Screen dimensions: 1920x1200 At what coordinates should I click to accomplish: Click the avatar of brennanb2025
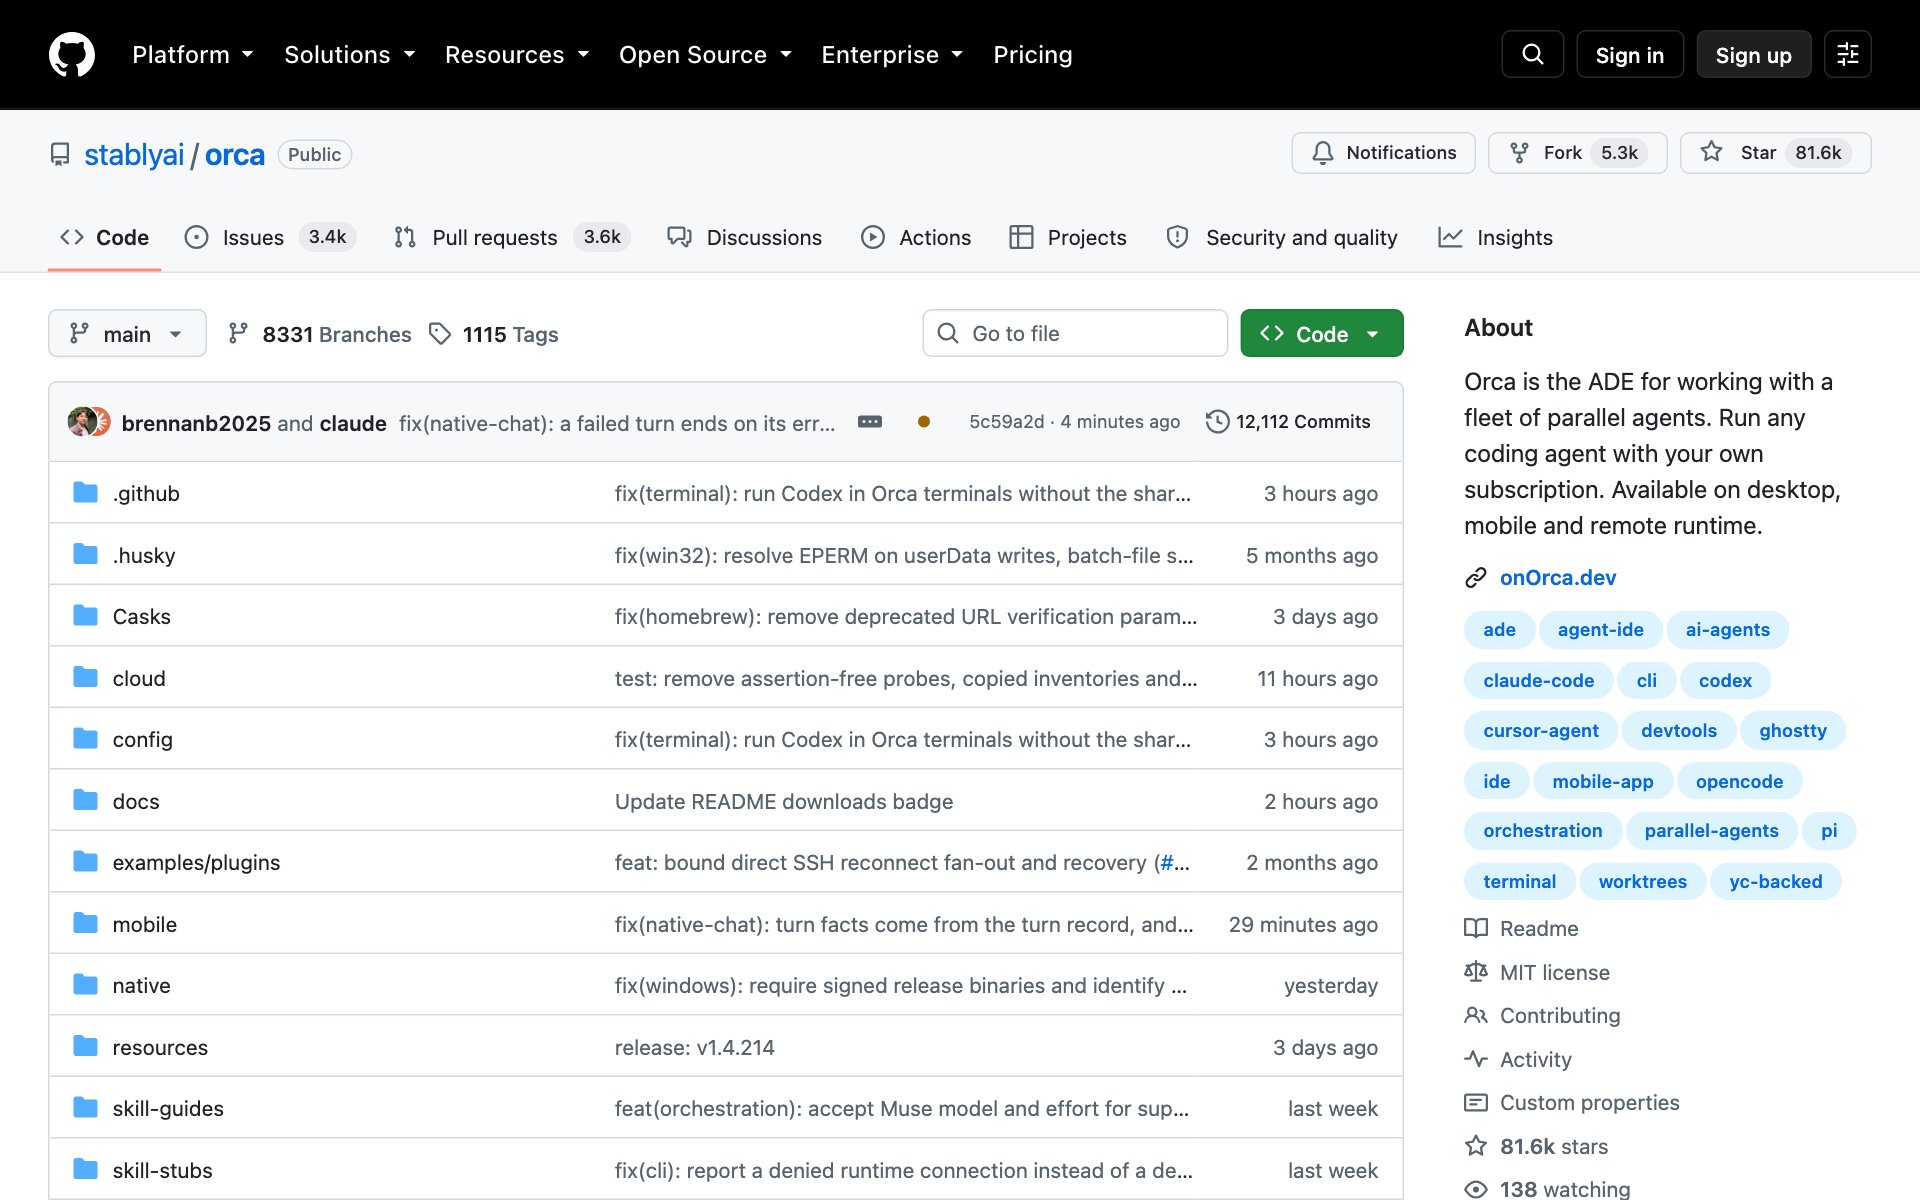(x=82, y=422)
